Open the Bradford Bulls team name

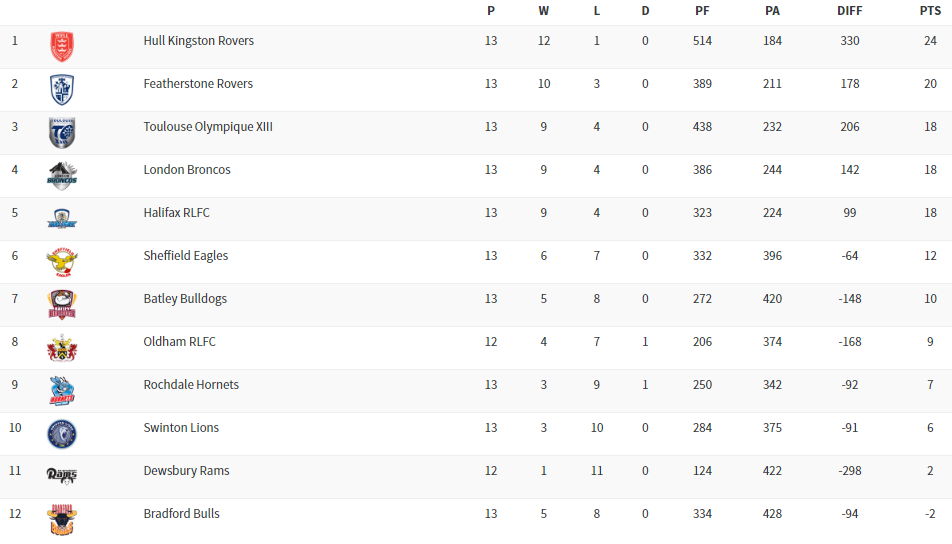[181, 514]
